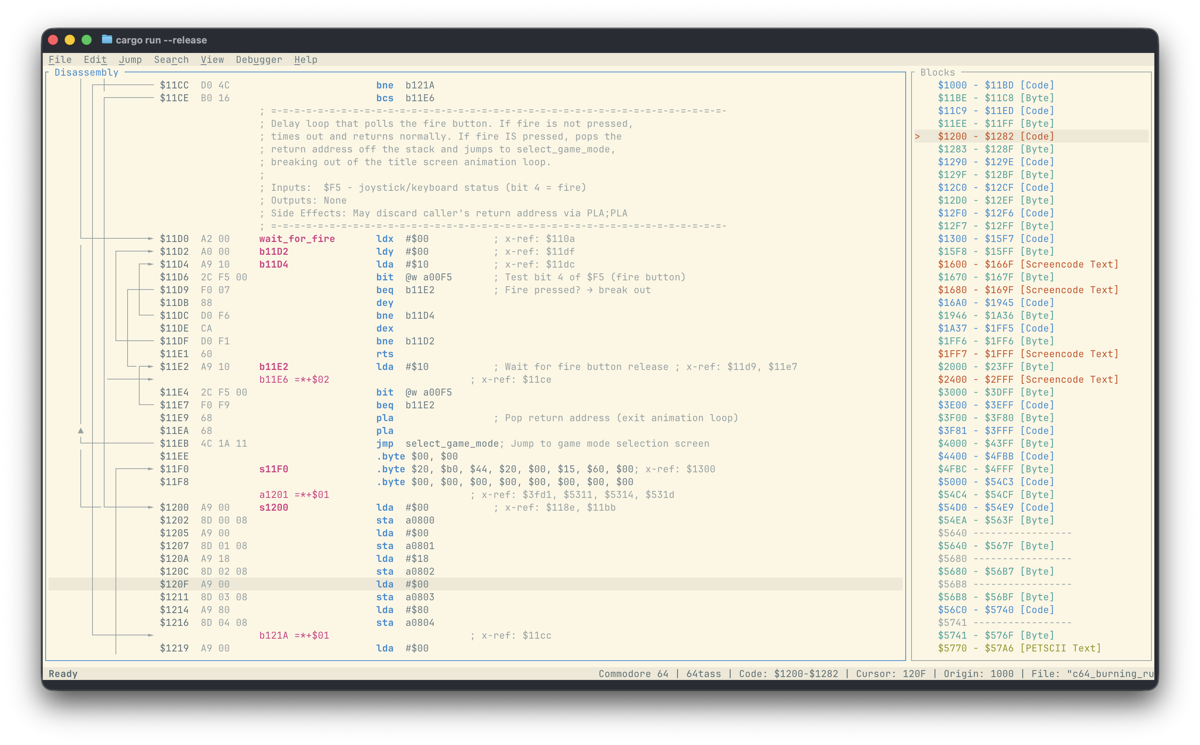Screen dimensions: 1200x745
Task: Select block $56C0 - $5740 [Code]
Action: (x=995, y=610)
